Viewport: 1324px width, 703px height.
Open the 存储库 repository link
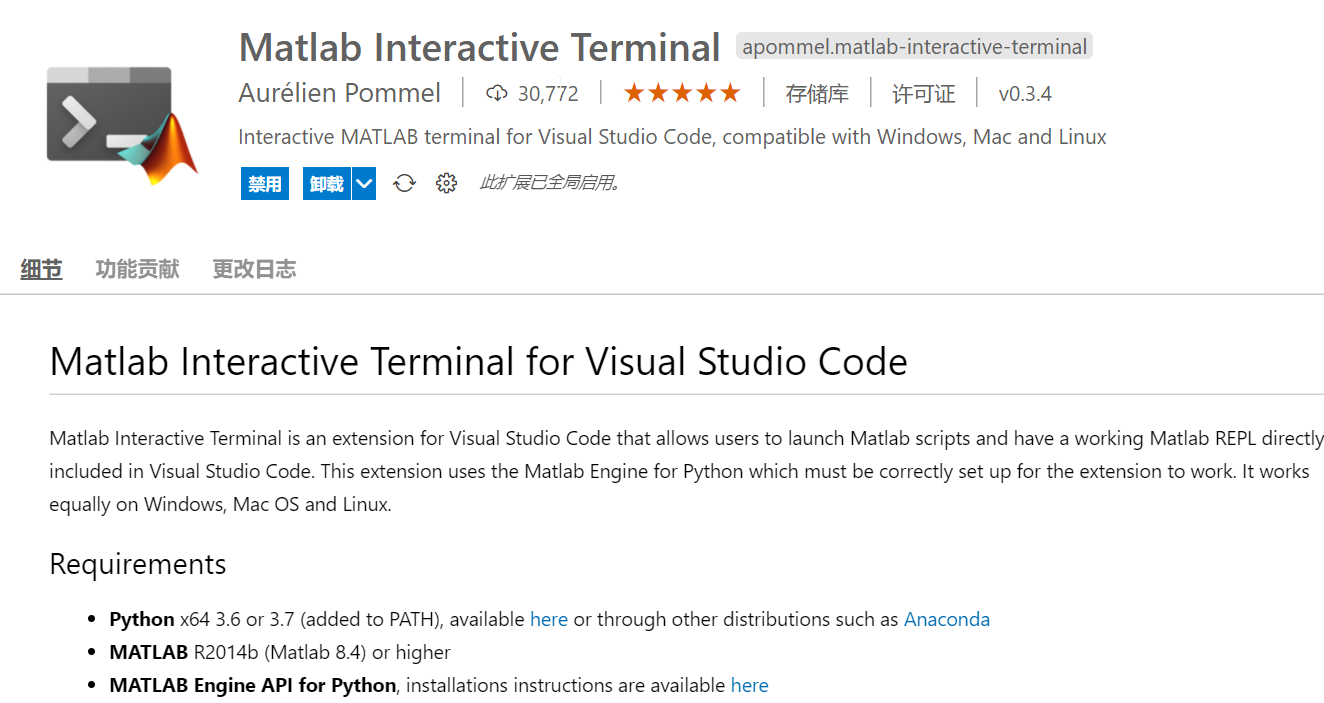coord(817,94)
